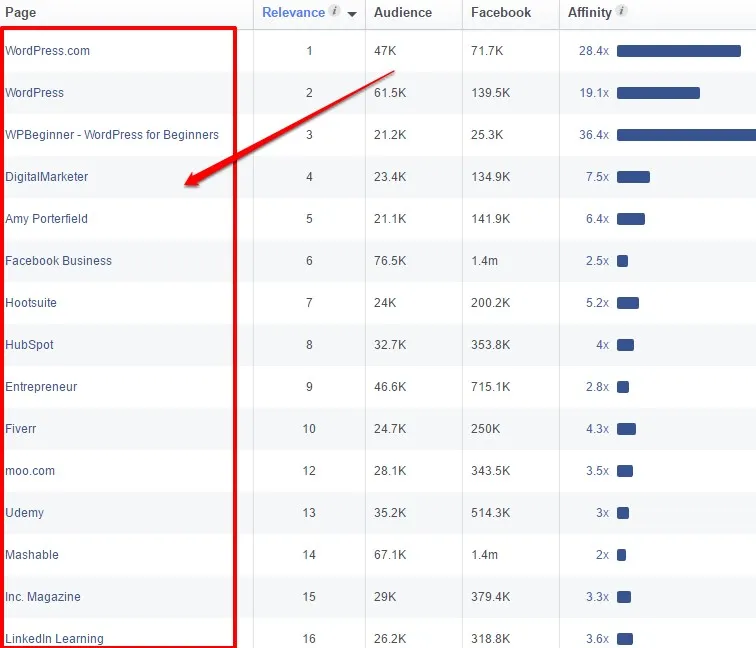Open the WordPress.com page link

coord(47,51)
